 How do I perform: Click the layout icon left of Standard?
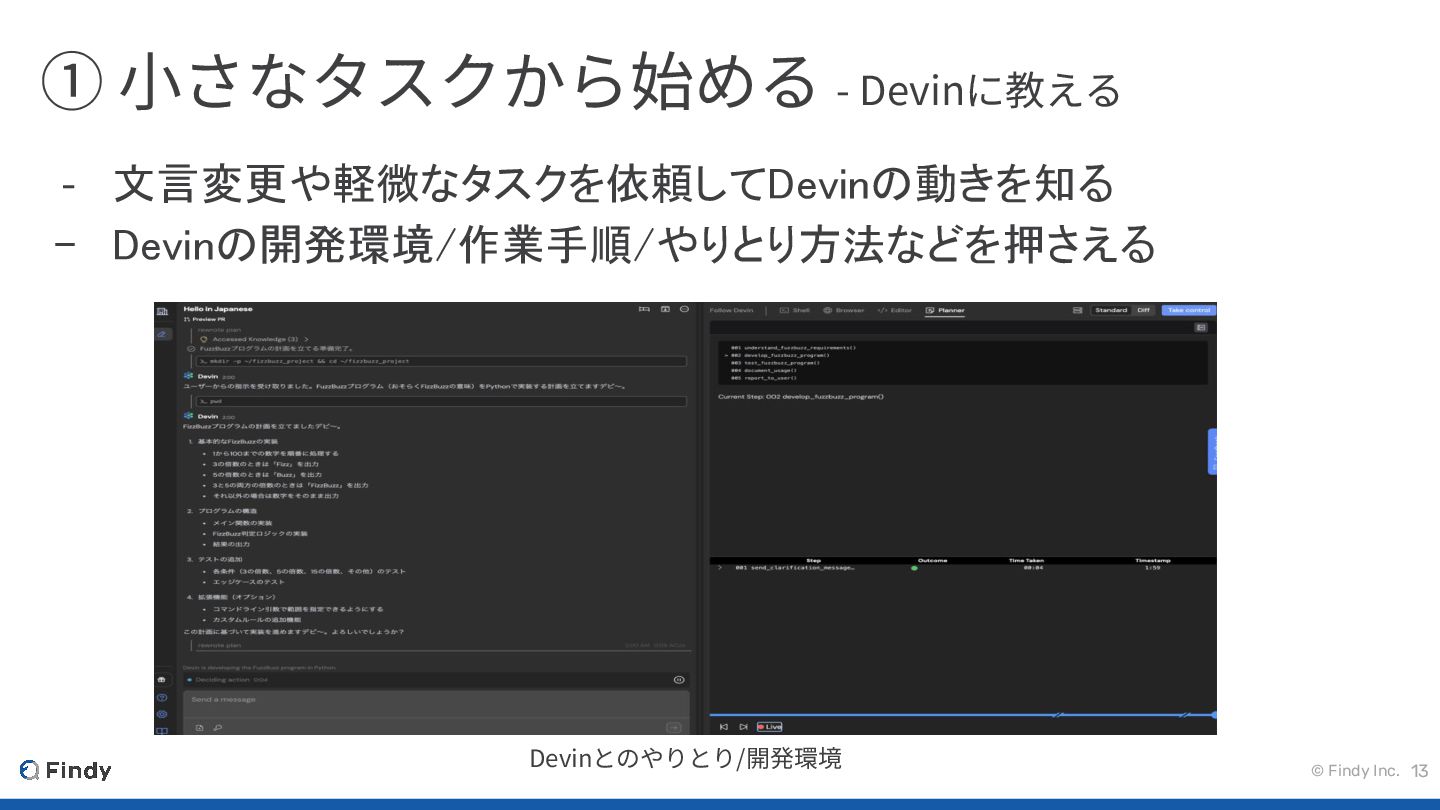point(1077,311)
